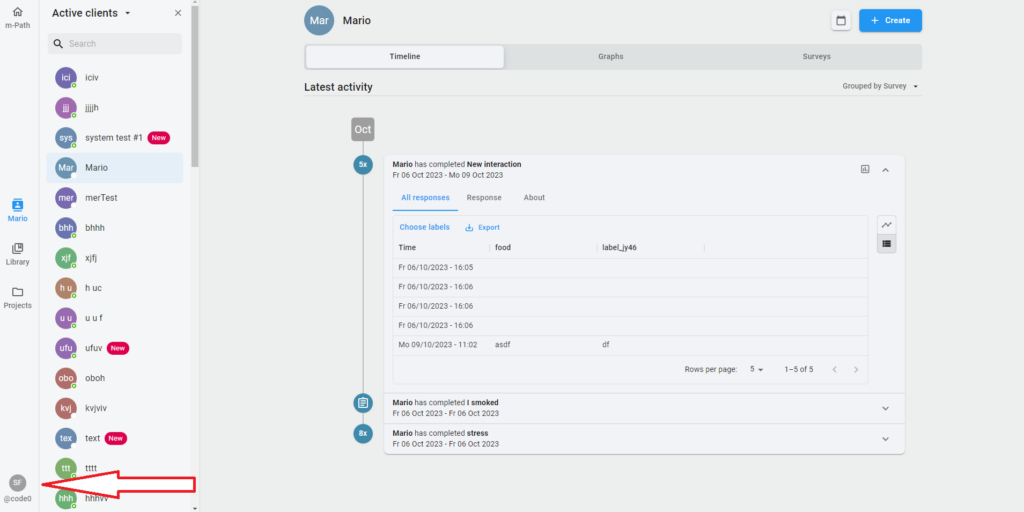
Task: Switch to table list view icon
Action: [886, 243]
